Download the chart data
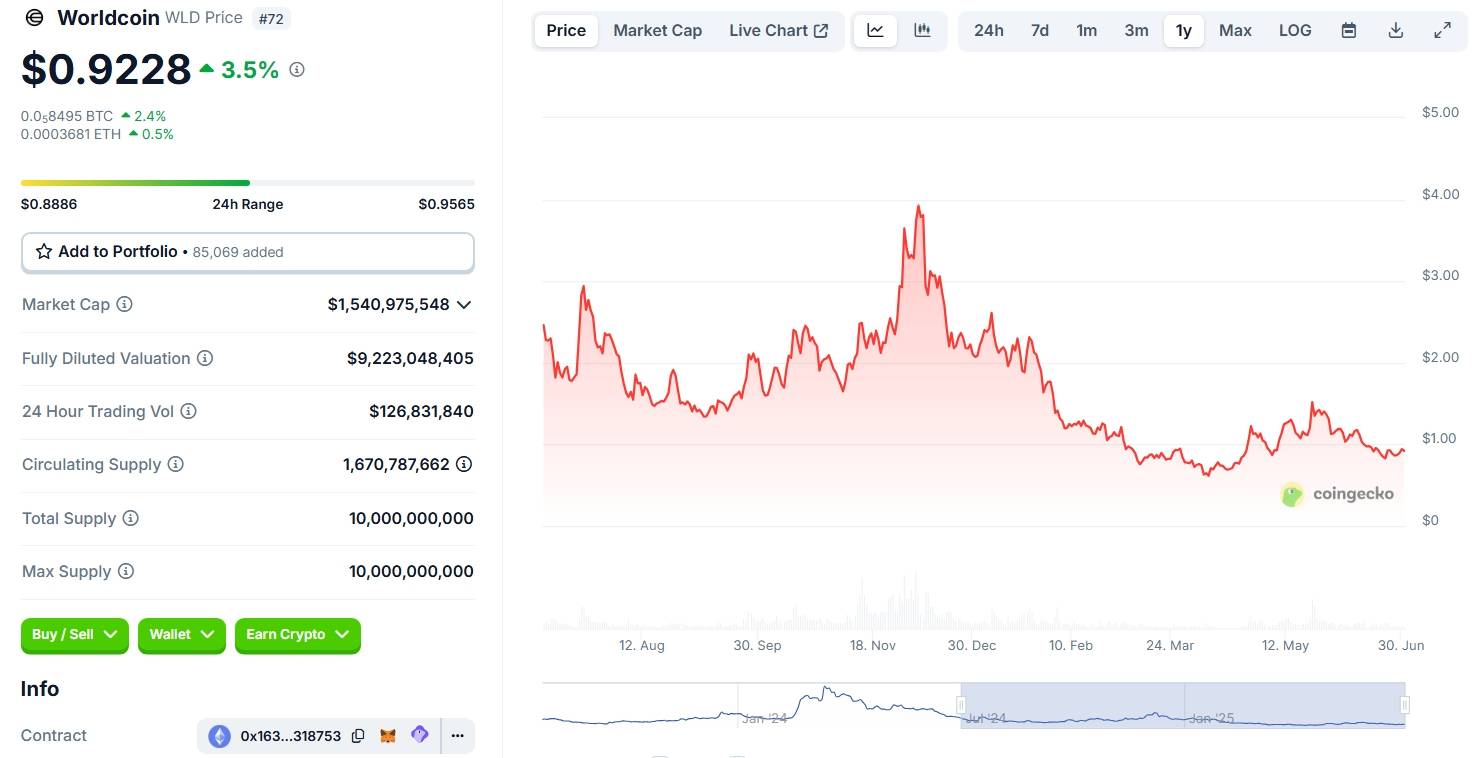 [1396, 30]
